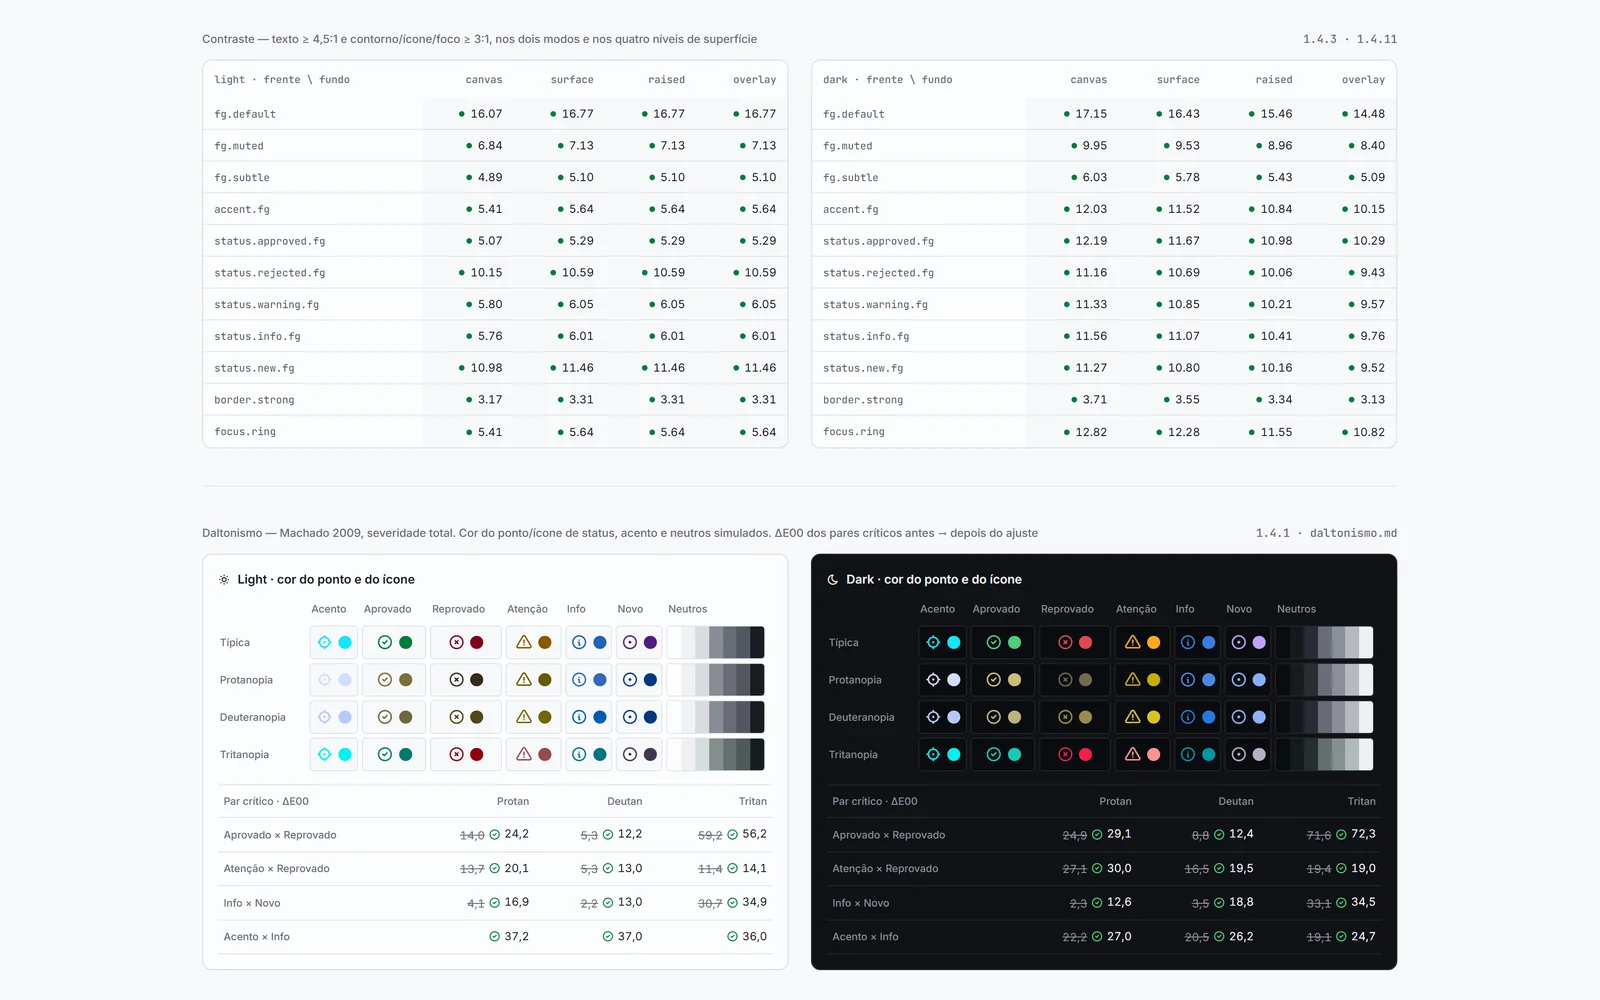
Task: Click the Reprovado x icon in Light Protanopia row
Action: [x=456, y=680]
